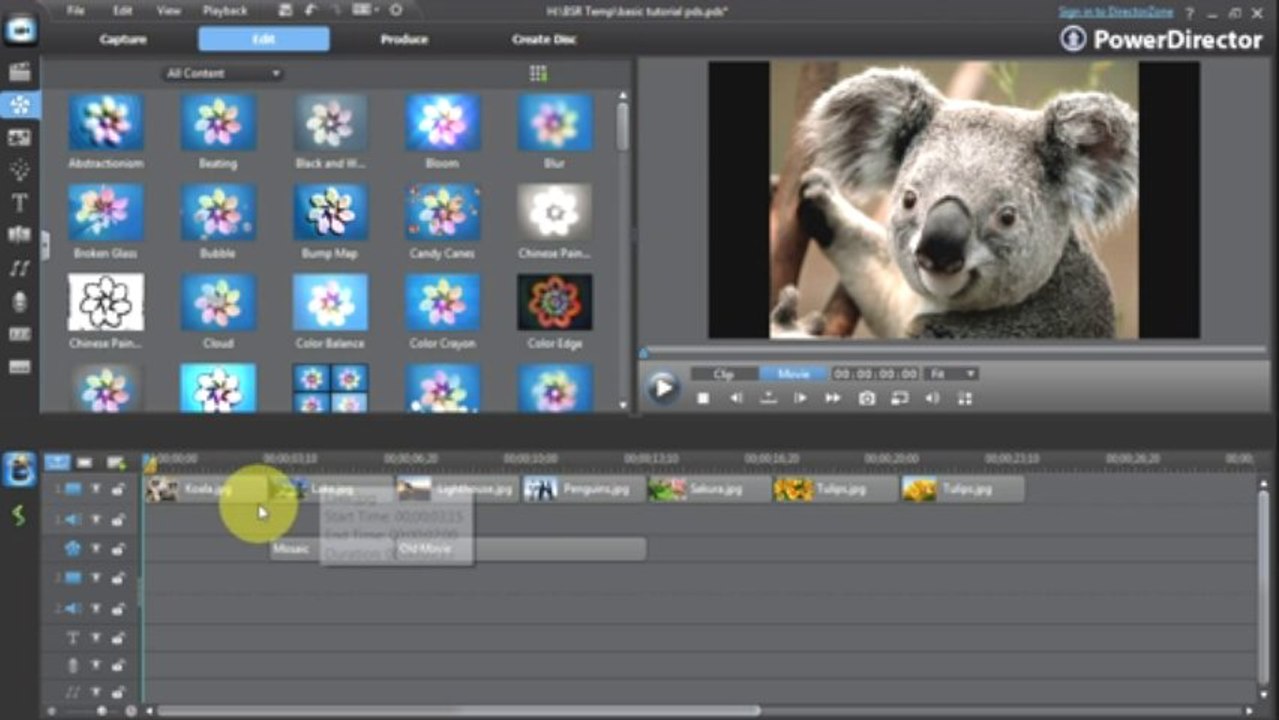Click the library menu grid icon
1279x720 pixels.
[538, 73]
